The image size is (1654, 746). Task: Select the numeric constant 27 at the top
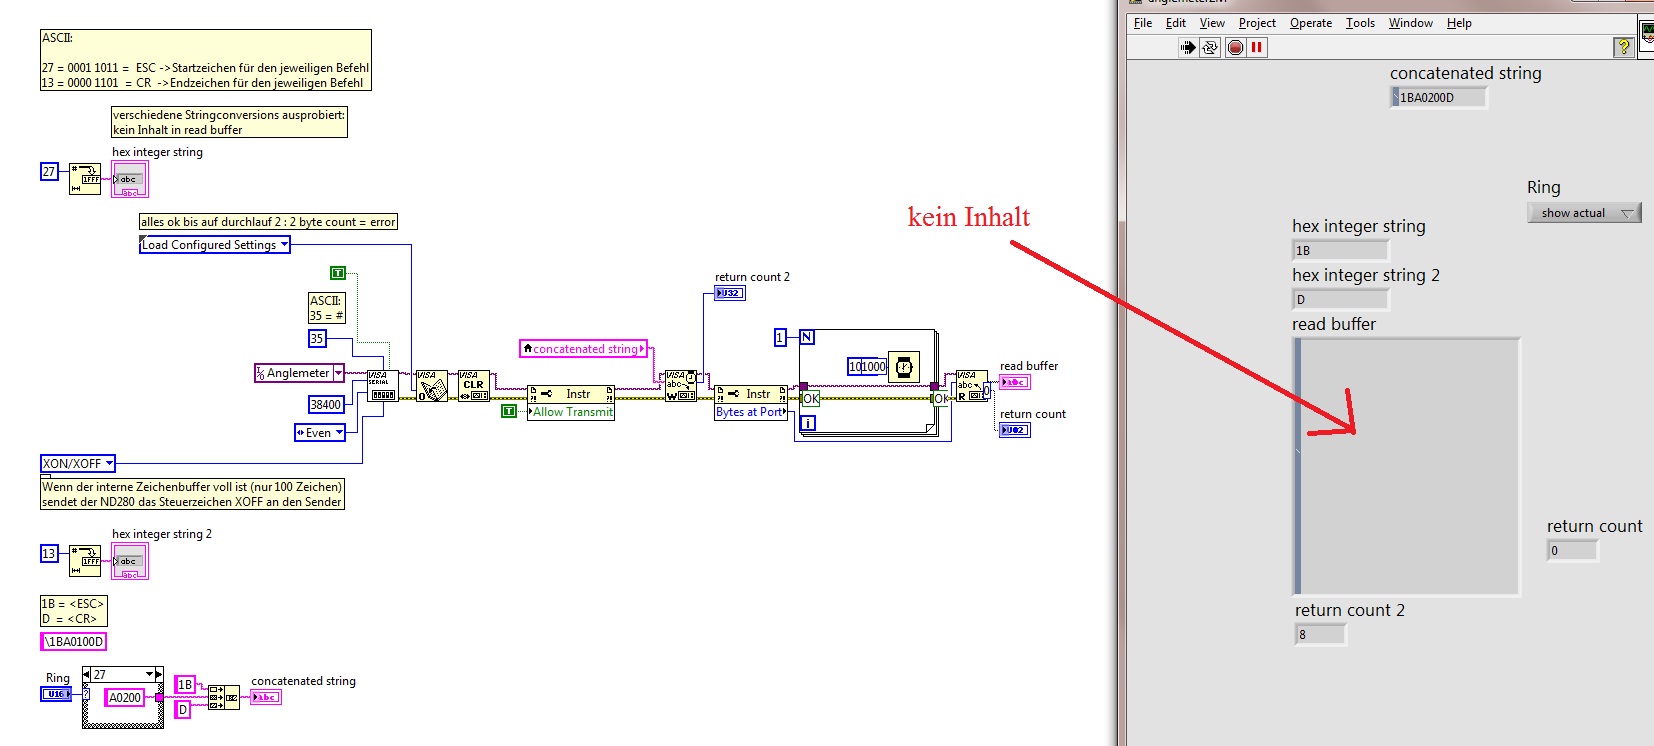pyautogui.click(x=49, y=172)
